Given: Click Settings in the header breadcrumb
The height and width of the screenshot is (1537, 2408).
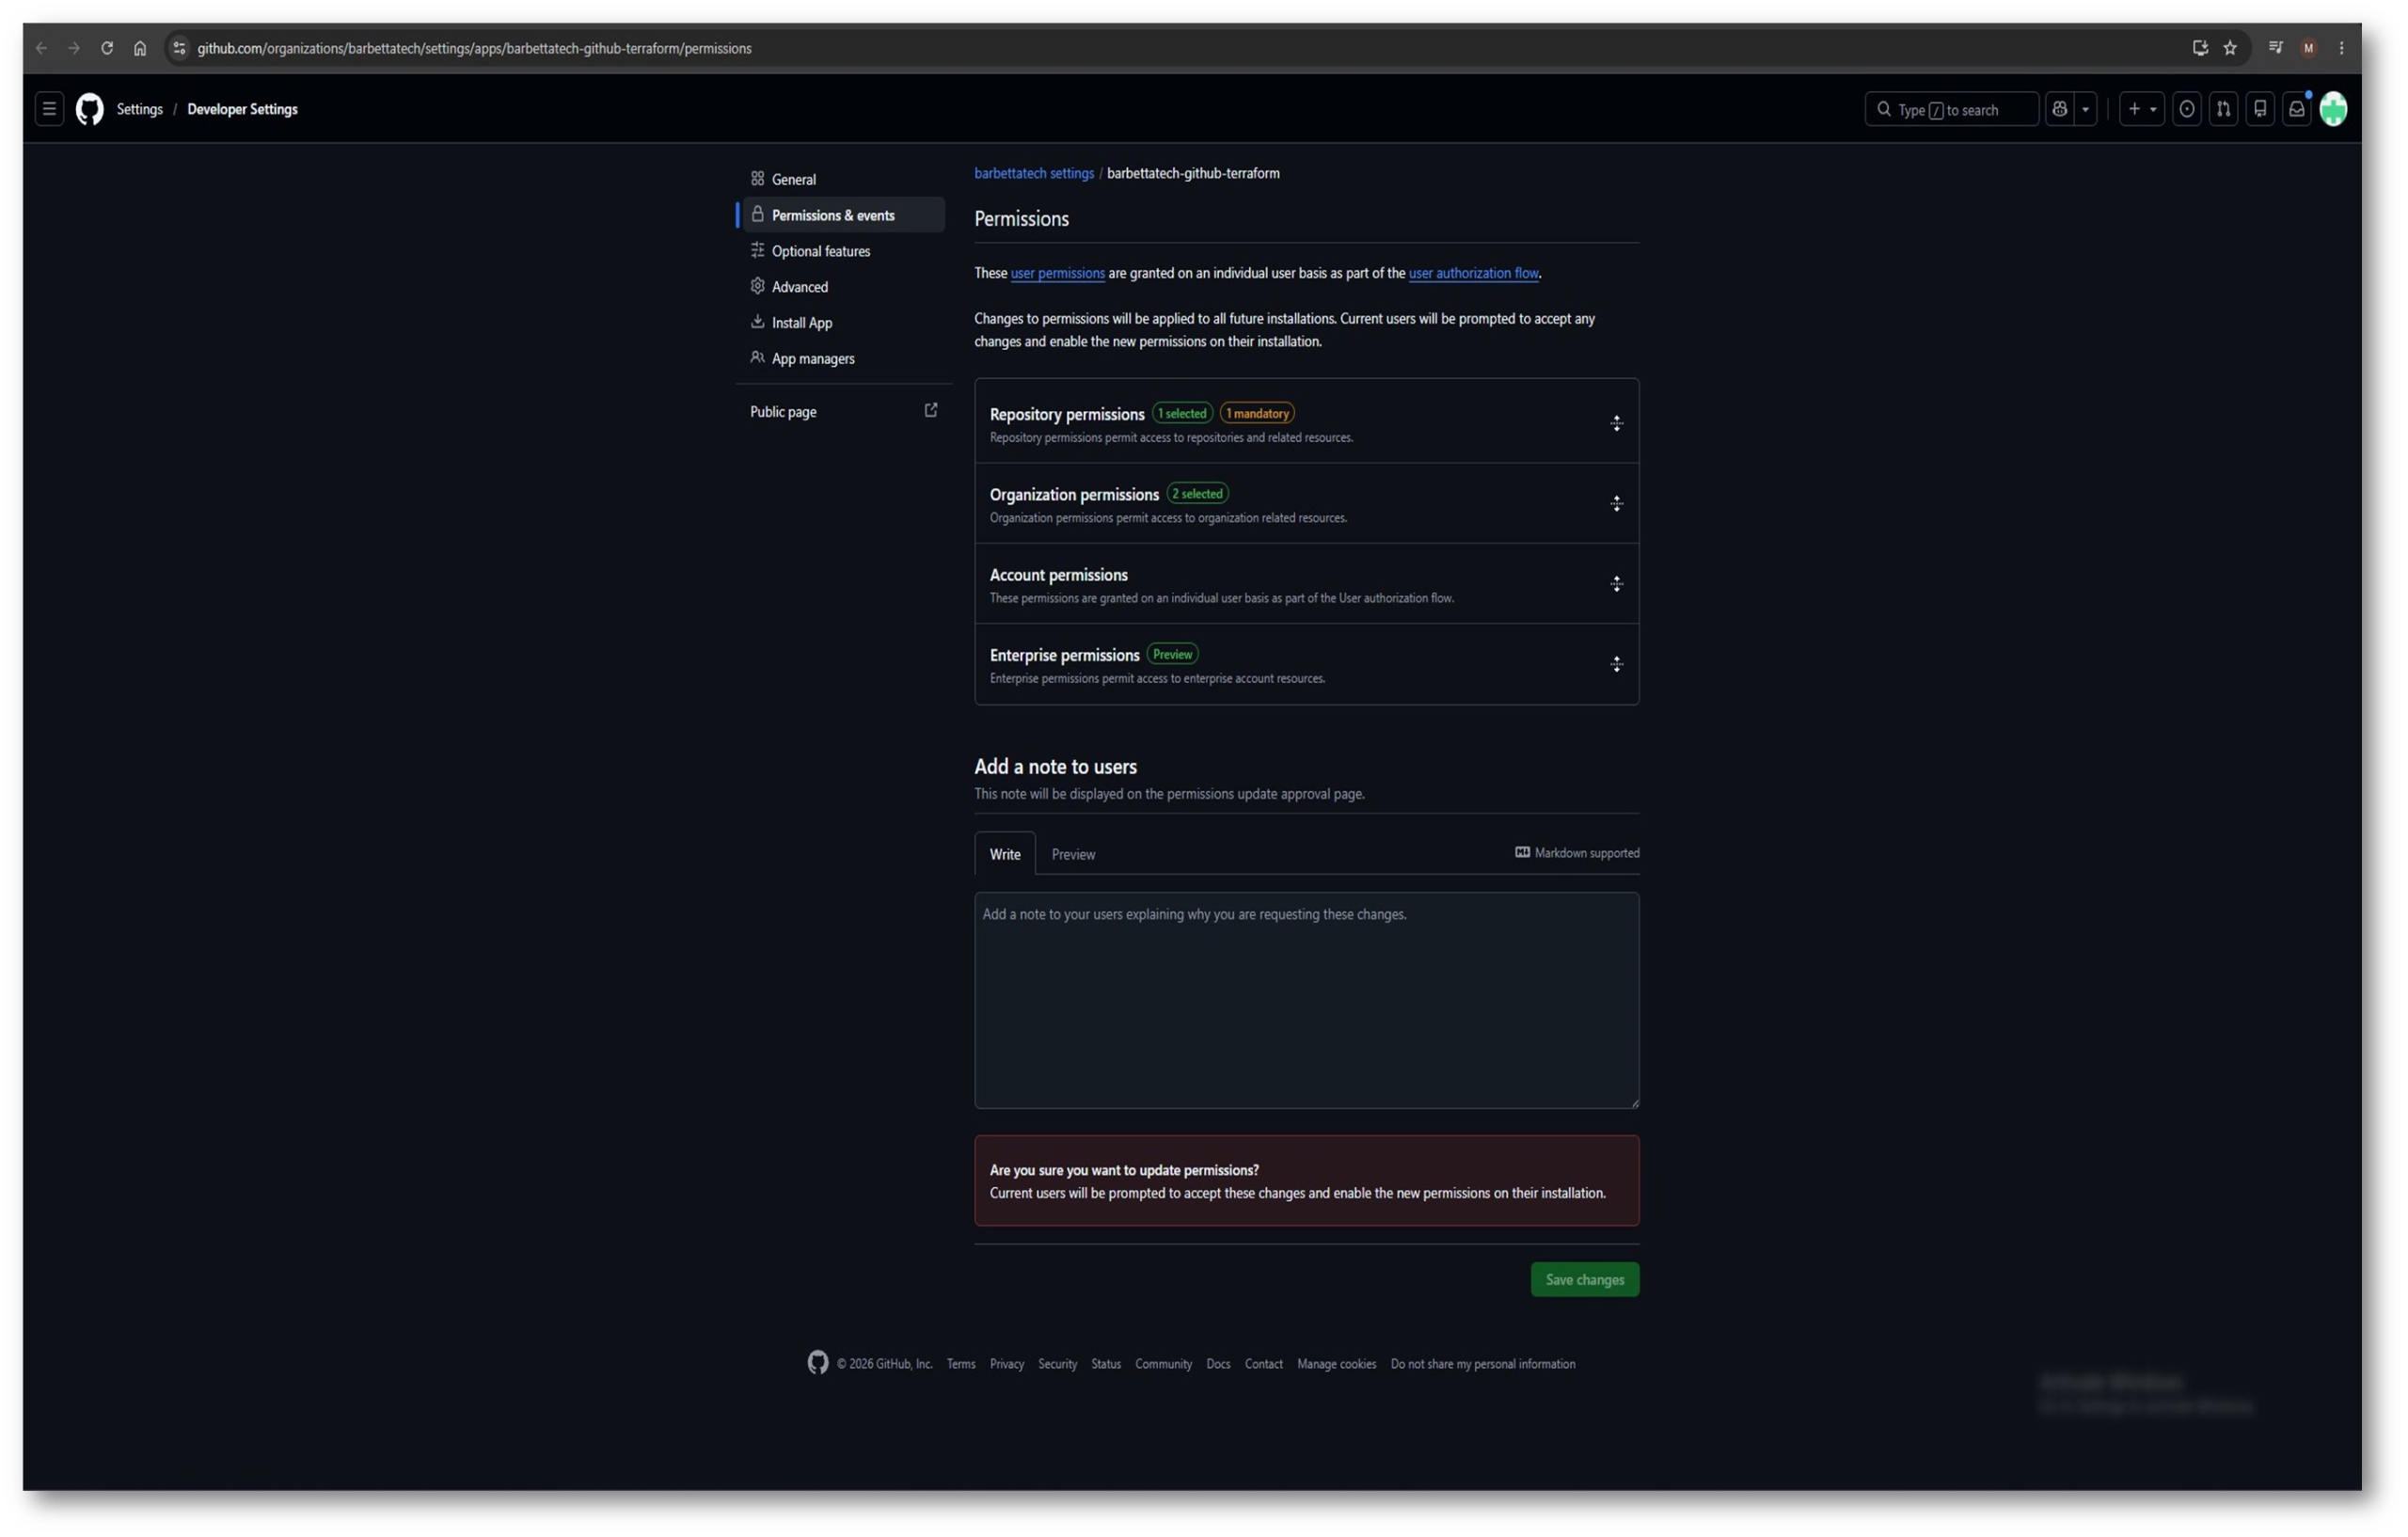Looking at the screenshot, I should point(139,109).
